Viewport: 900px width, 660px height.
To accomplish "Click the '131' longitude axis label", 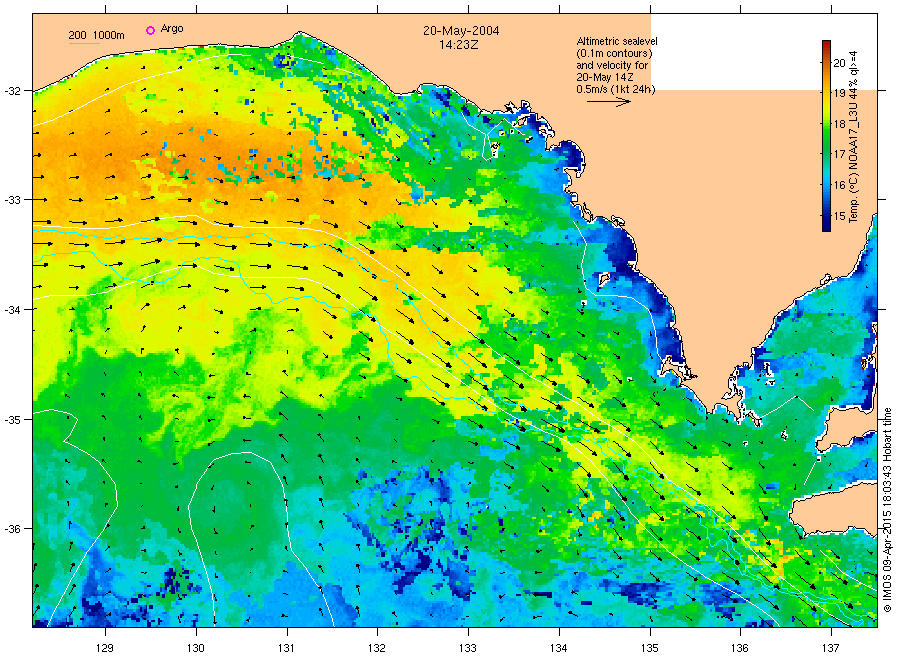I will pos(286,648).
